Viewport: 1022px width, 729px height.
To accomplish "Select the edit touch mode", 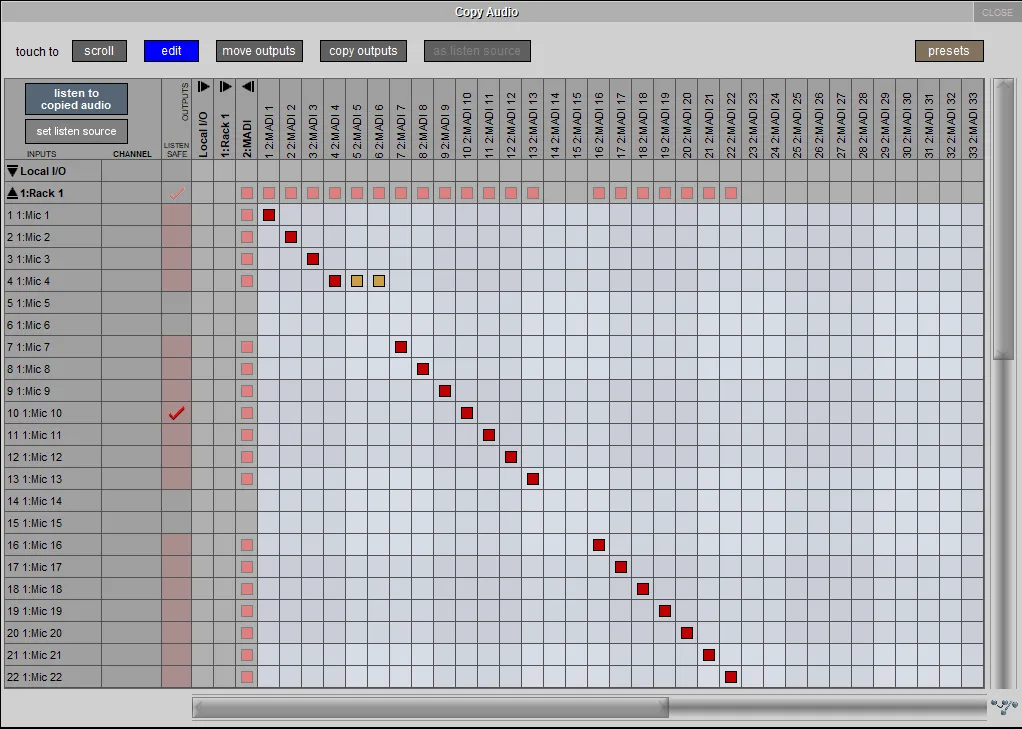I will 171,51.
